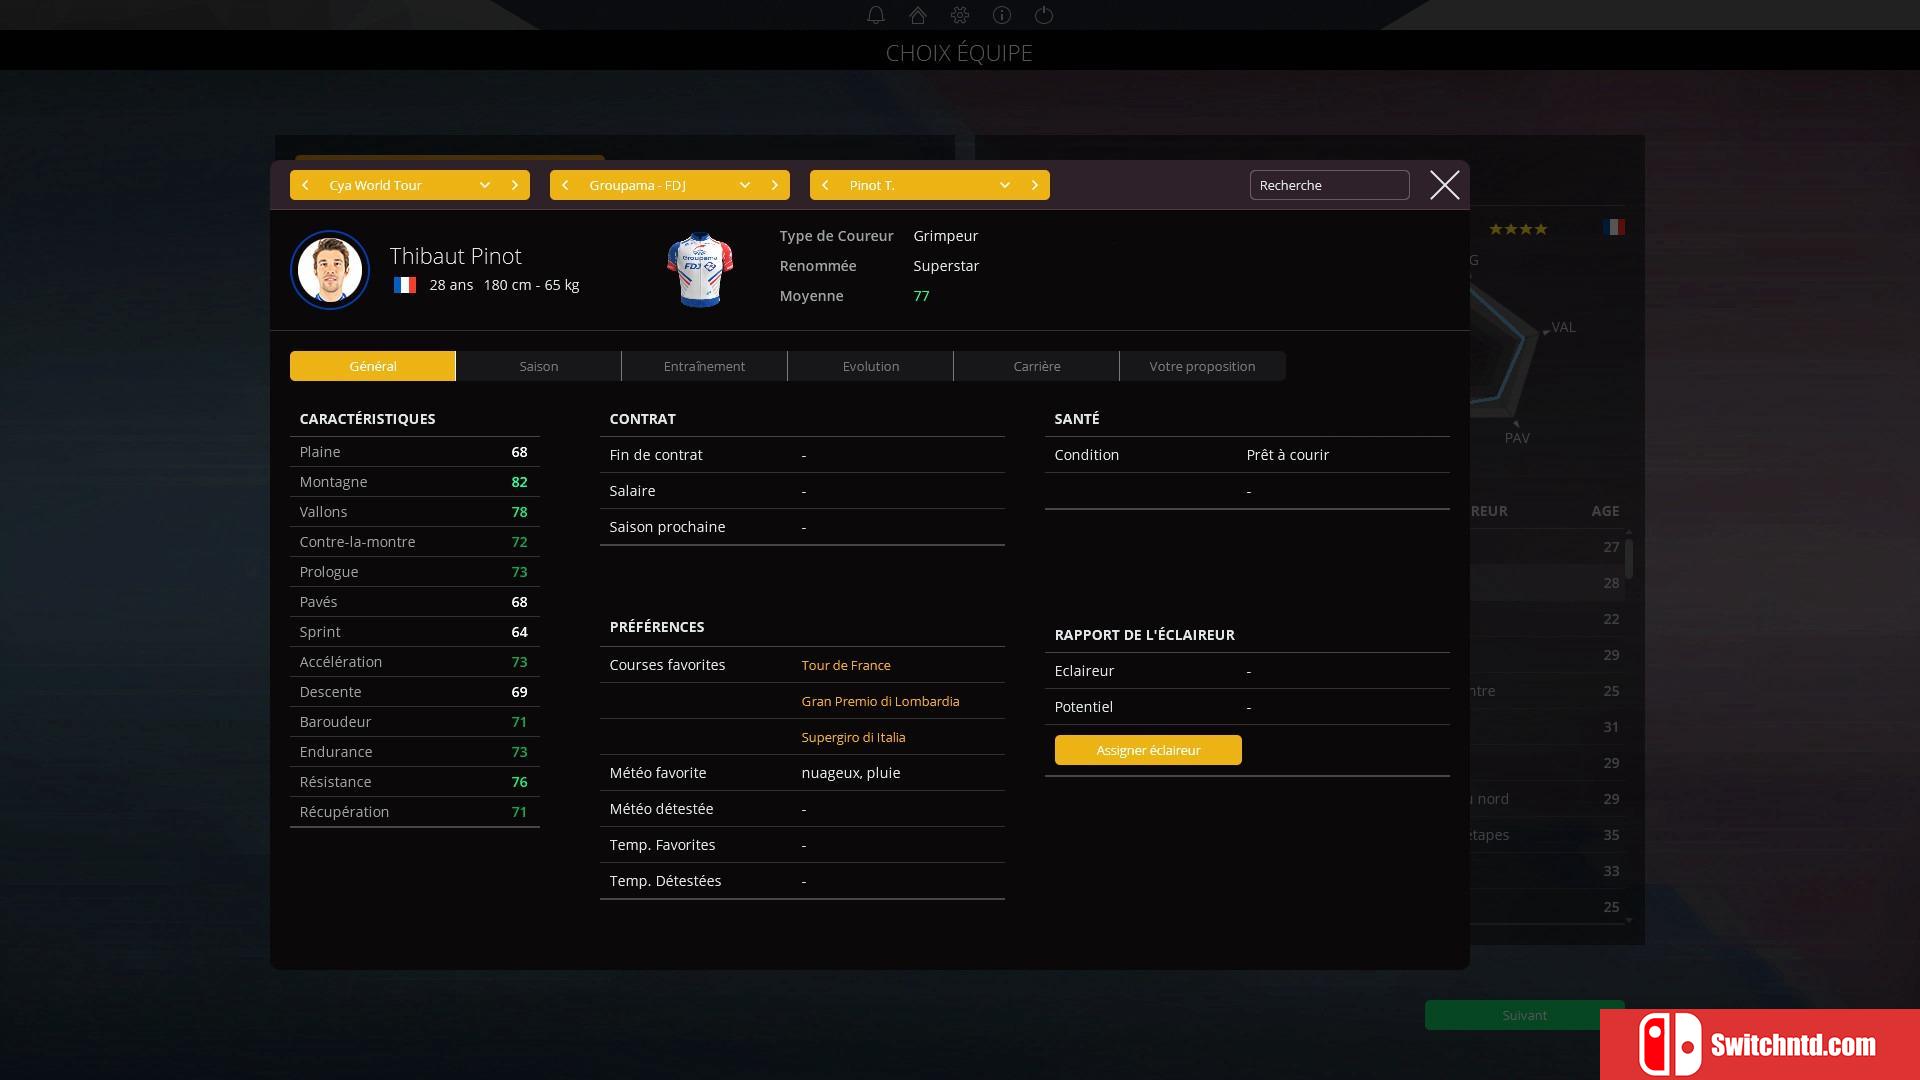Click the rider list scrollbar in background
Screen dimensions: 1920x1080
(x=1629, y=559)
